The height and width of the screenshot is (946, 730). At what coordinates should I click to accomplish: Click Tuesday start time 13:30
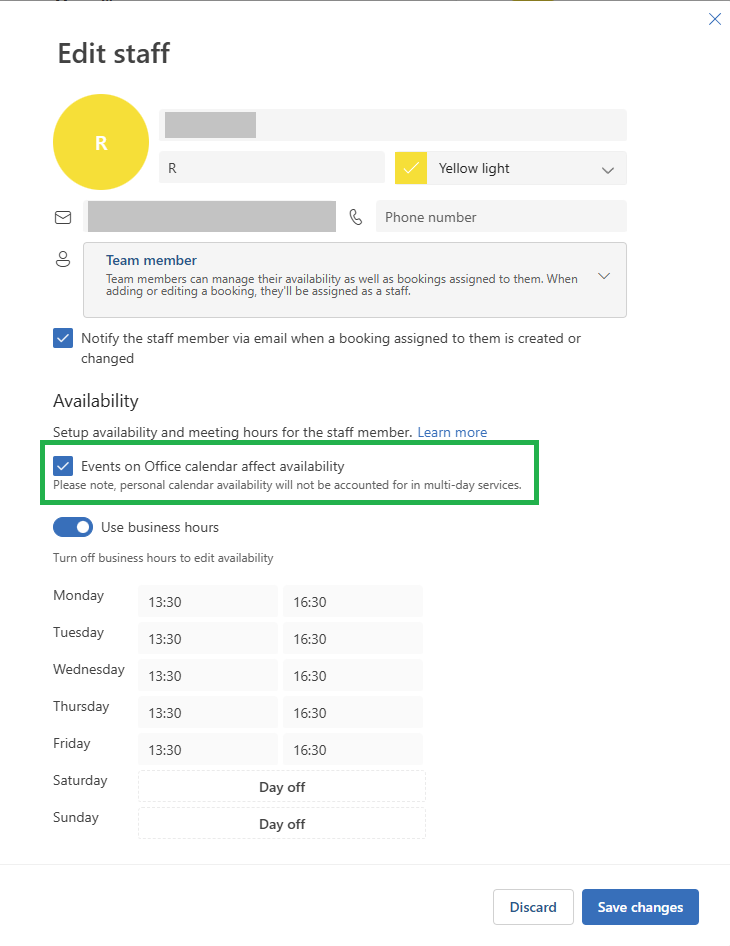point(208,638)
